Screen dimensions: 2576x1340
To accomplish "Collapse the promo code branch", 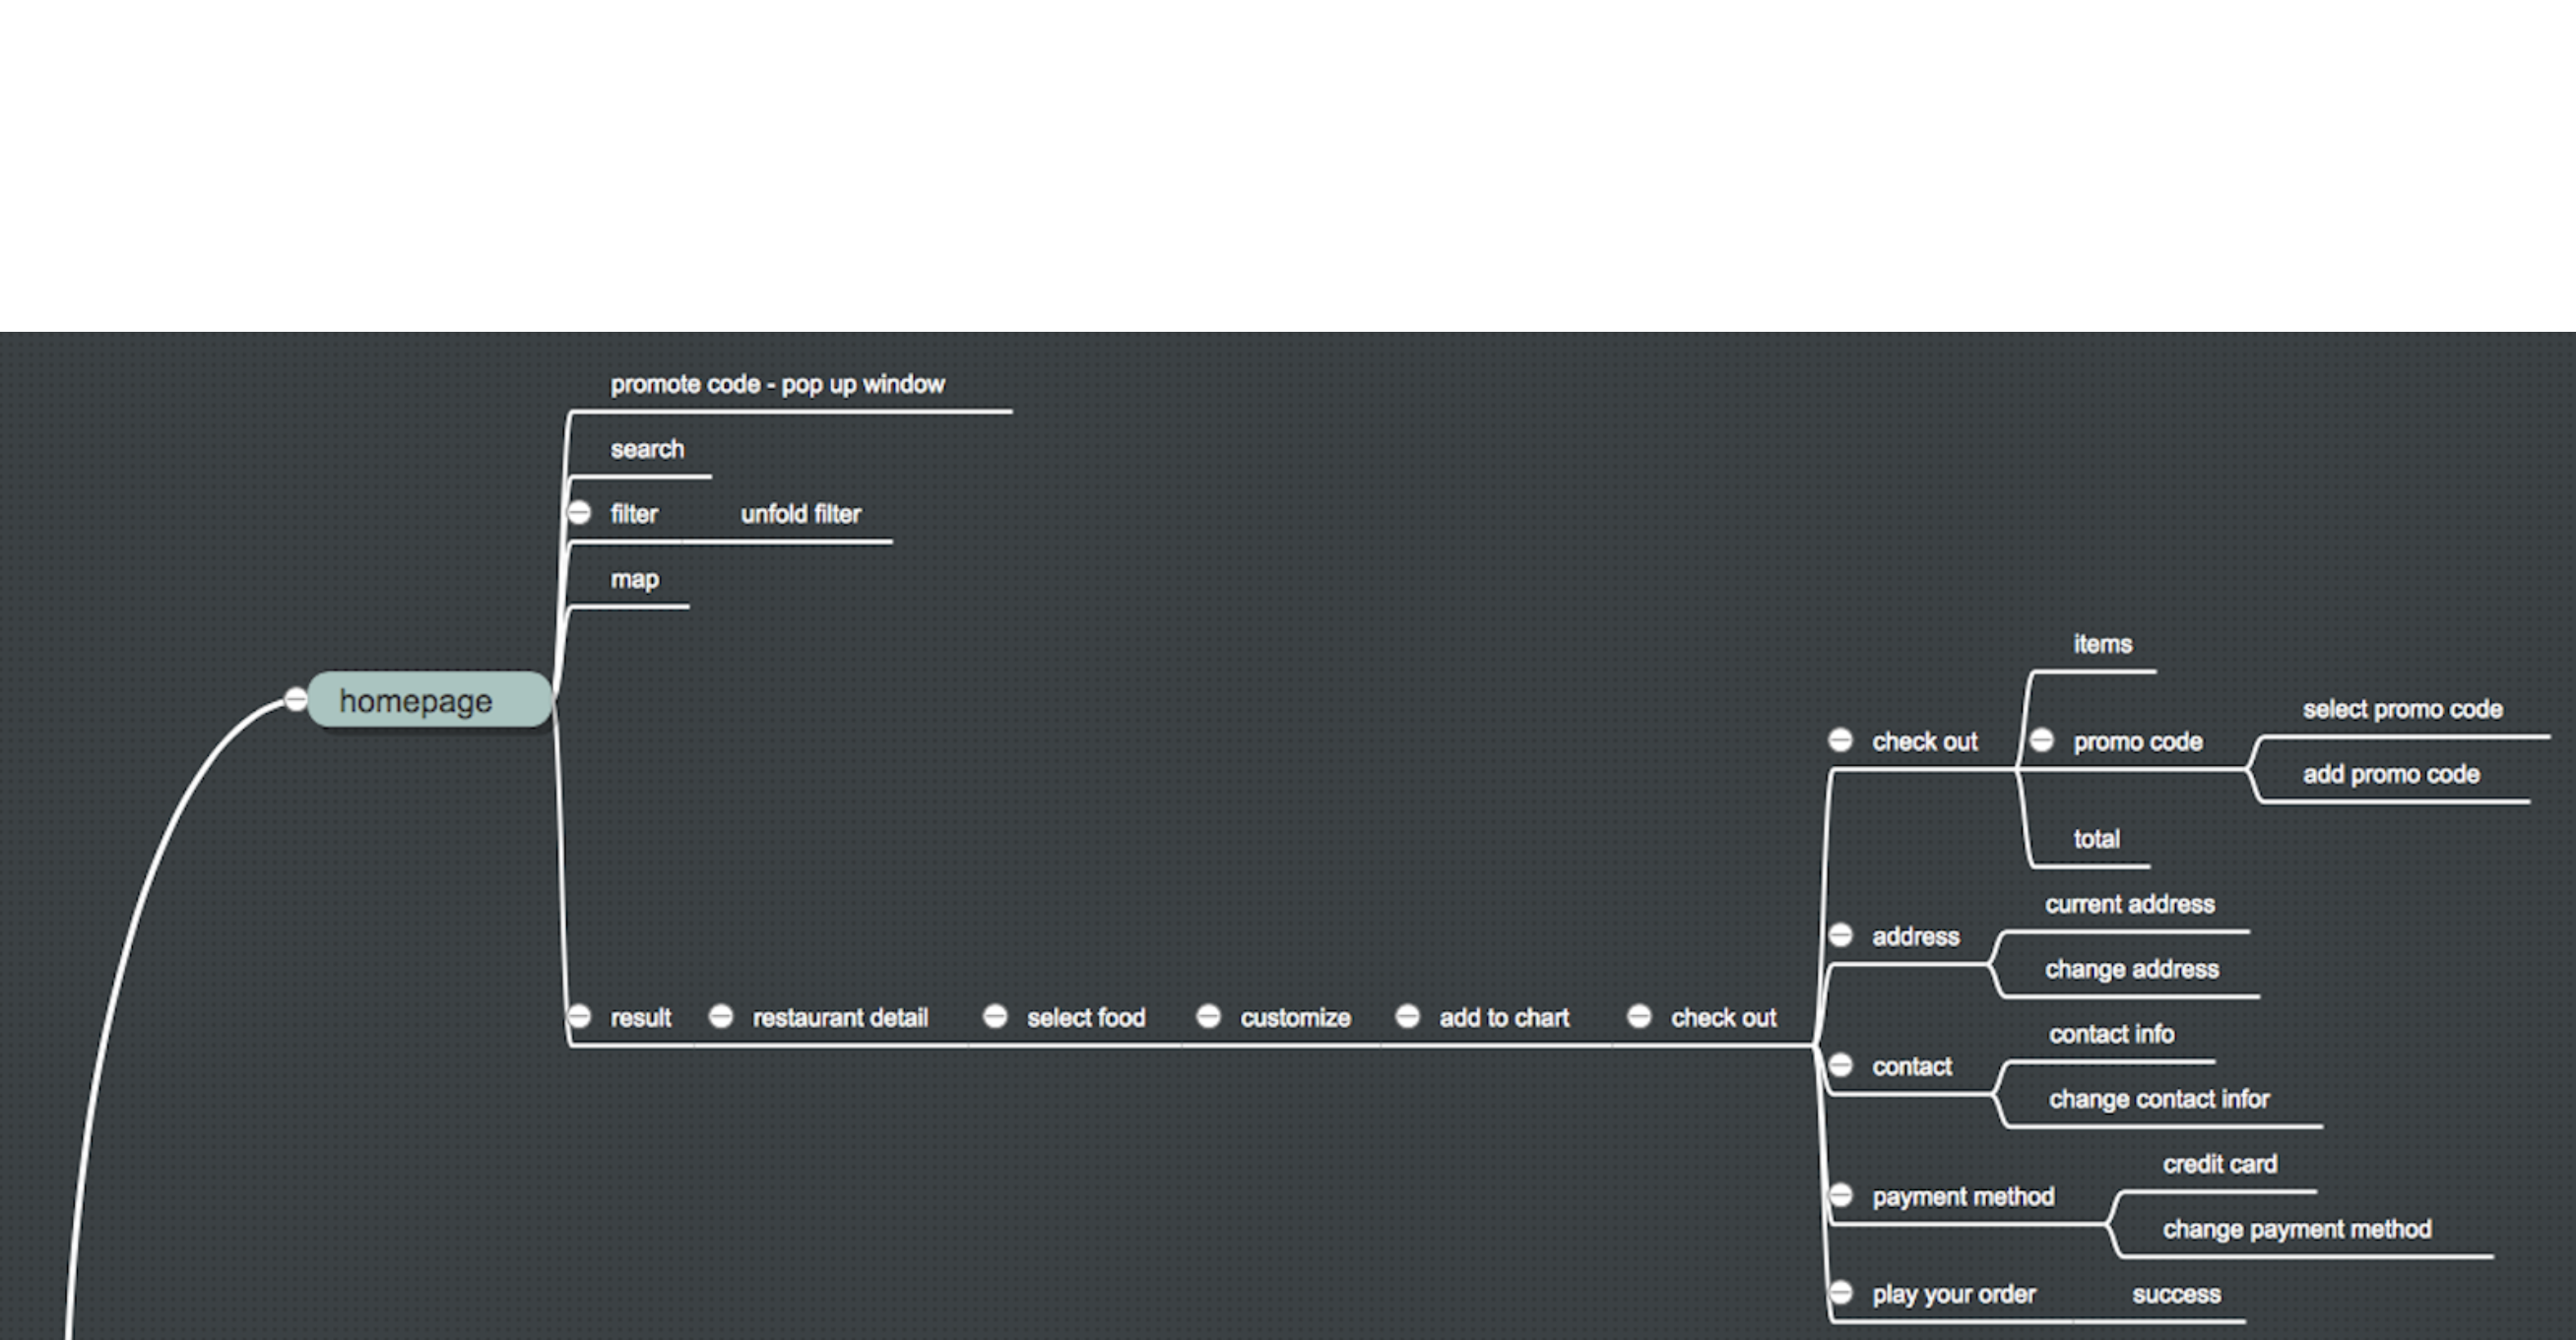I will pyautogui.click(x=2042, y=740).
